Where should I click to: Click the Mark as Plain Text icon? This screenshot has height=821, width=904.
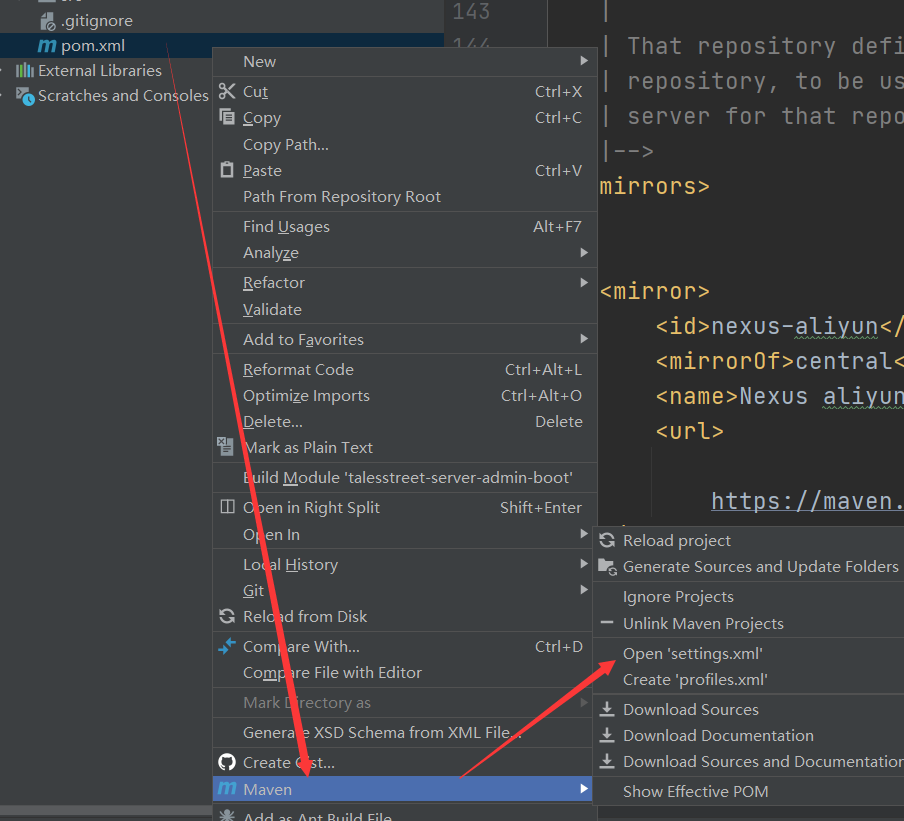[225, 446]
